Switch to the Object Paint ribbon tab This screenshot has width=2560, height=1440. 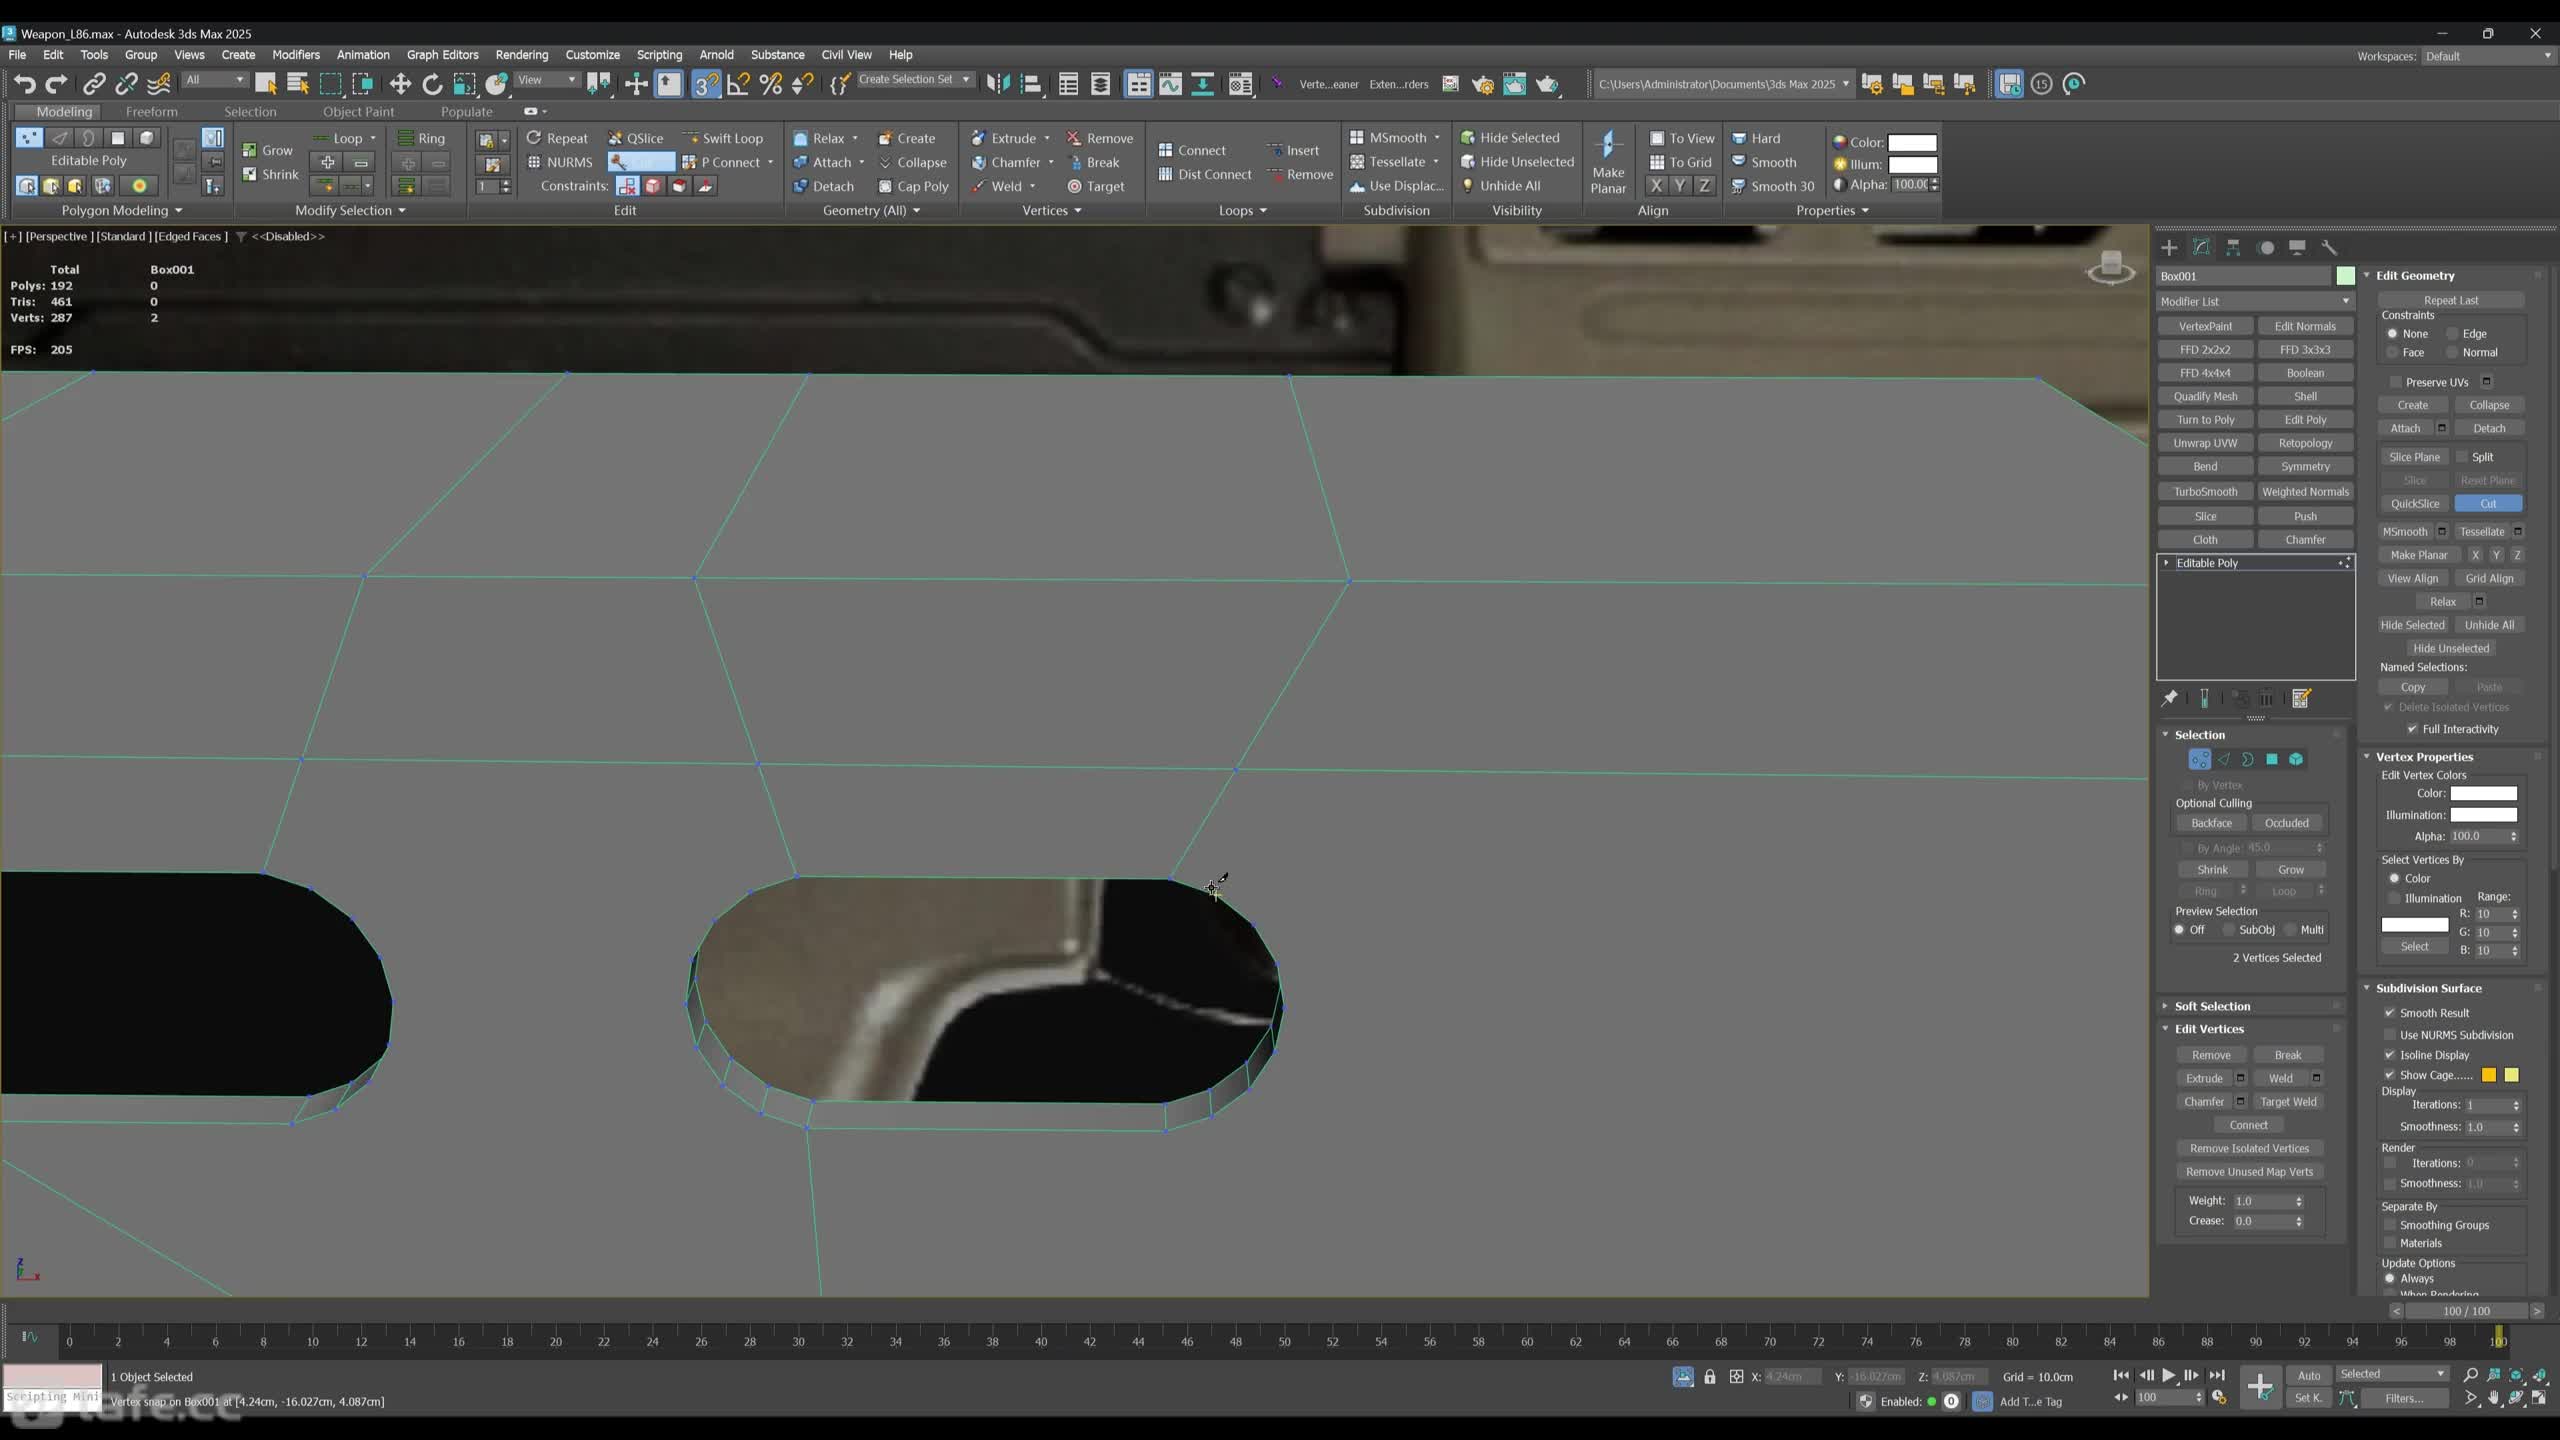pyautogui.click(x=358, y=112)
